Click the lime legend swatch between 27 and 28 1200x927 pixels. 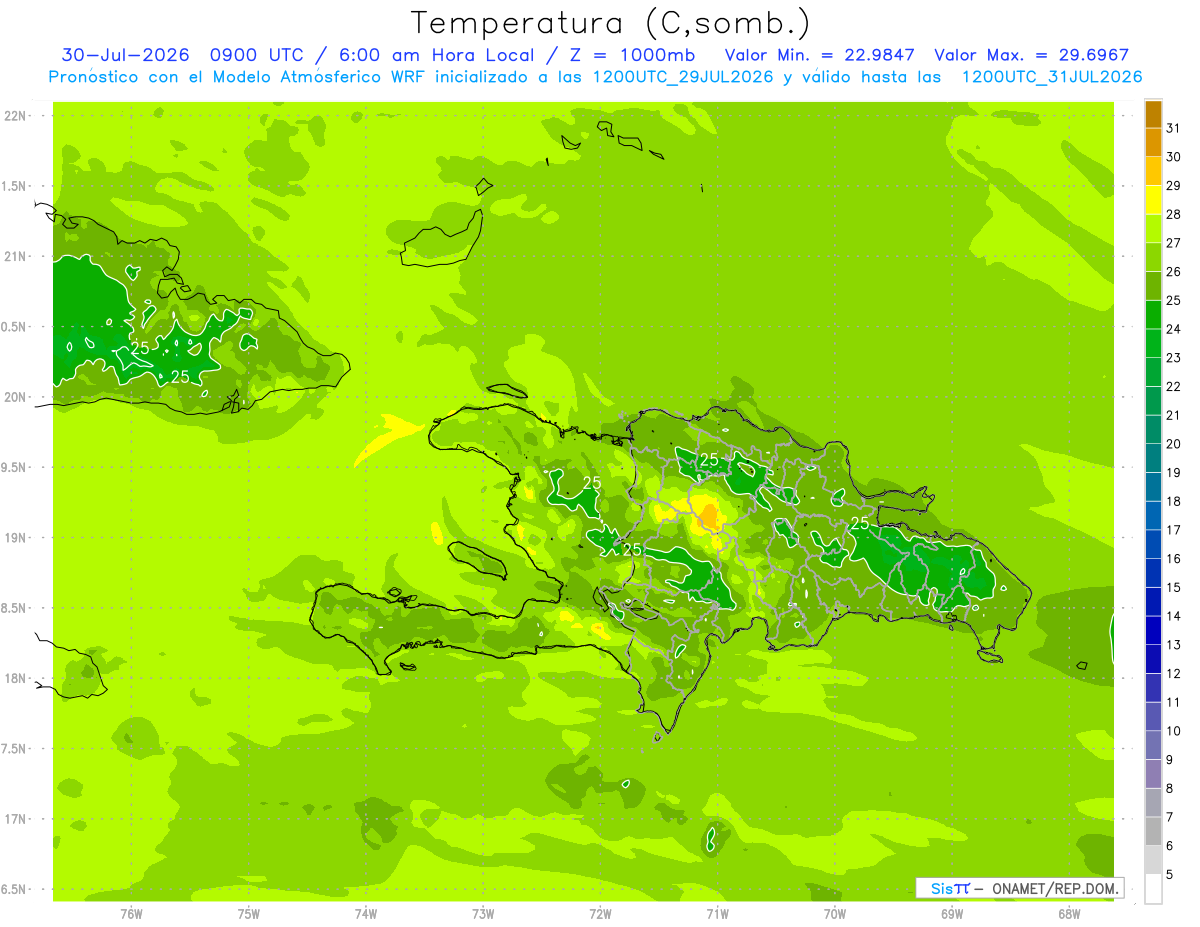click(1153, 229)
